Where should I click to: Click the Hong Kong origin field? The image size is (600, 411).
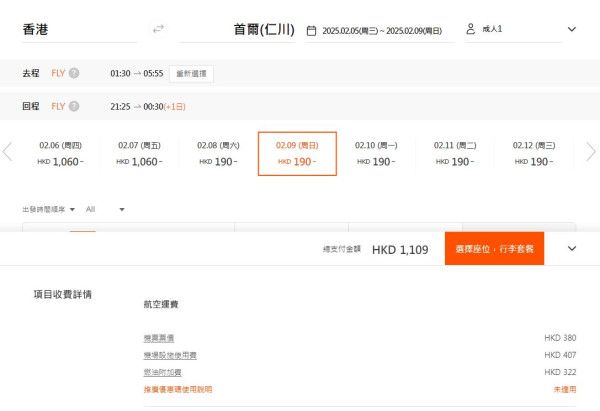click(79, 29)
